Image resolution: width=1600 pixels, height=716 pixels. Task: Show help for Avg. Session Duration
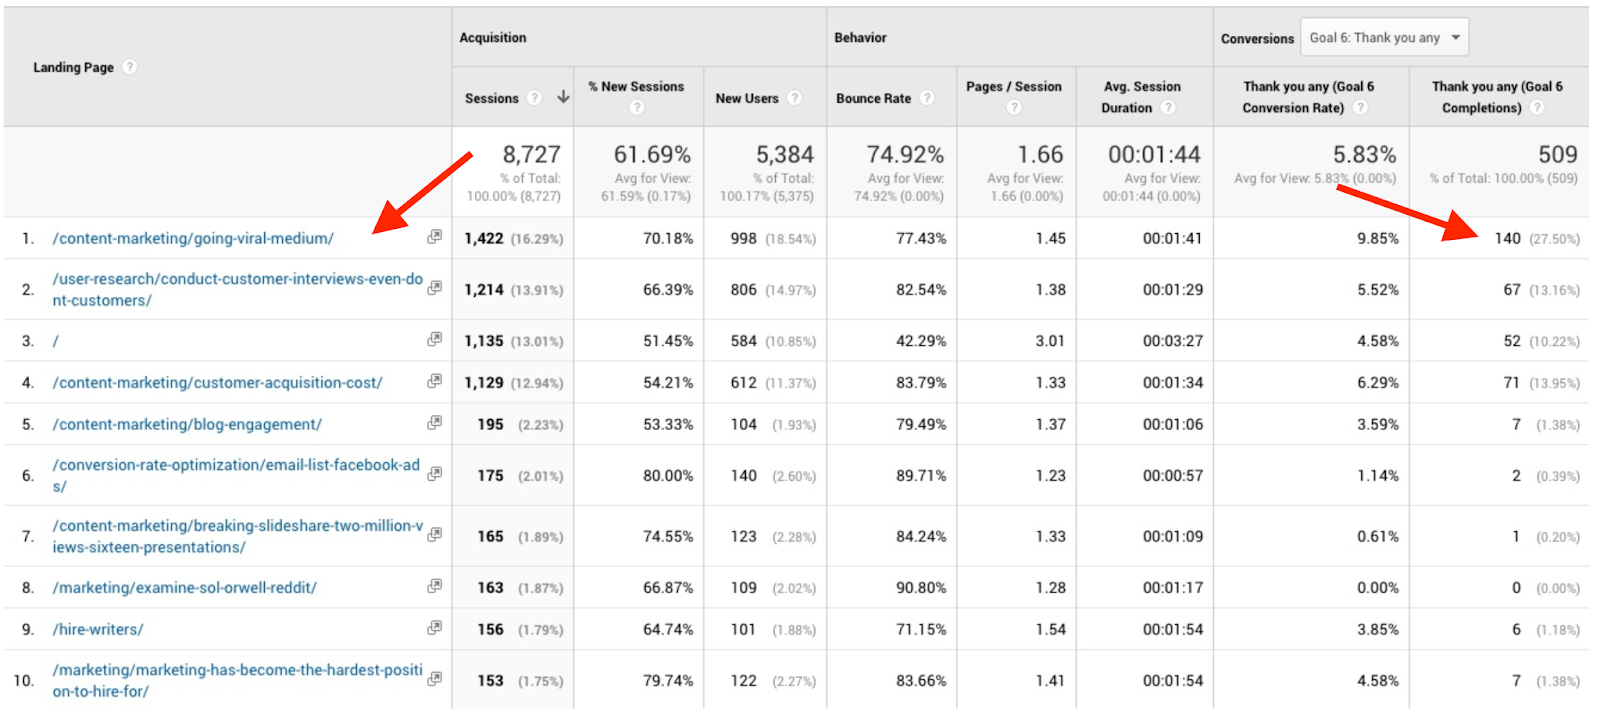[1168, 108]
